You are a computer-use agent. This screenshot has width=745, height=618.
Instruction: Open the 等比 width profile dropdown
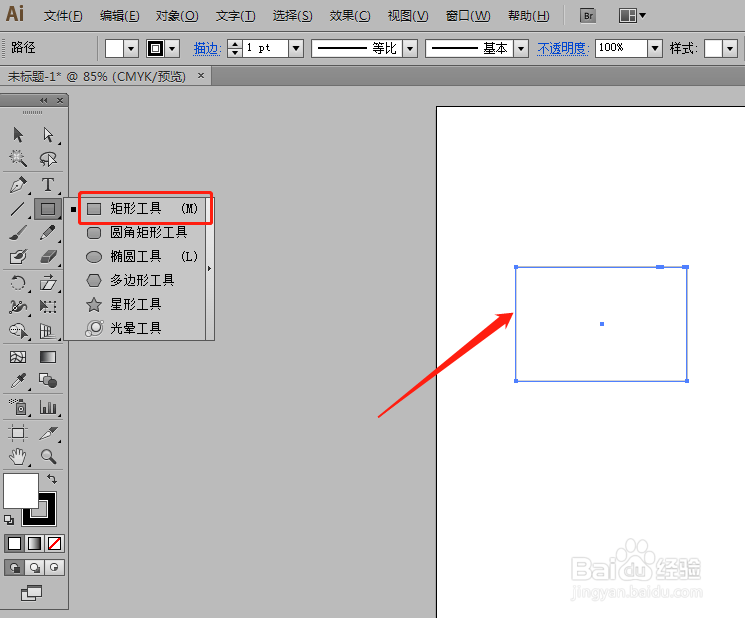[410, 48]
